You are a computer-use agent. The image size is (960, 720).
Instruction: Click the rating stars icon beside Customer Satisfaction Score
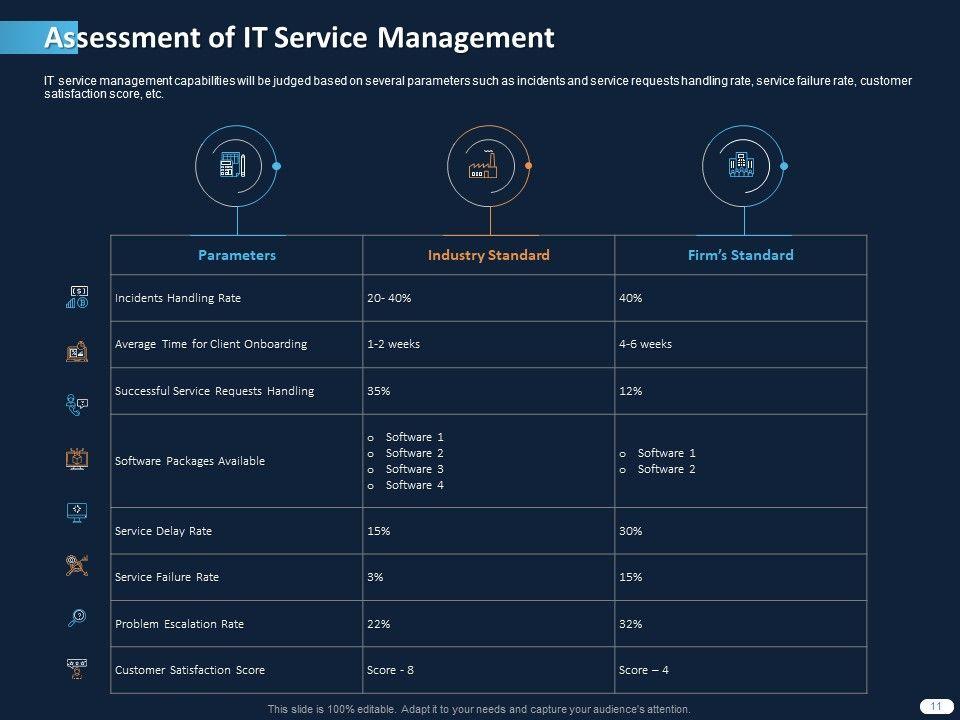[77, 669]
